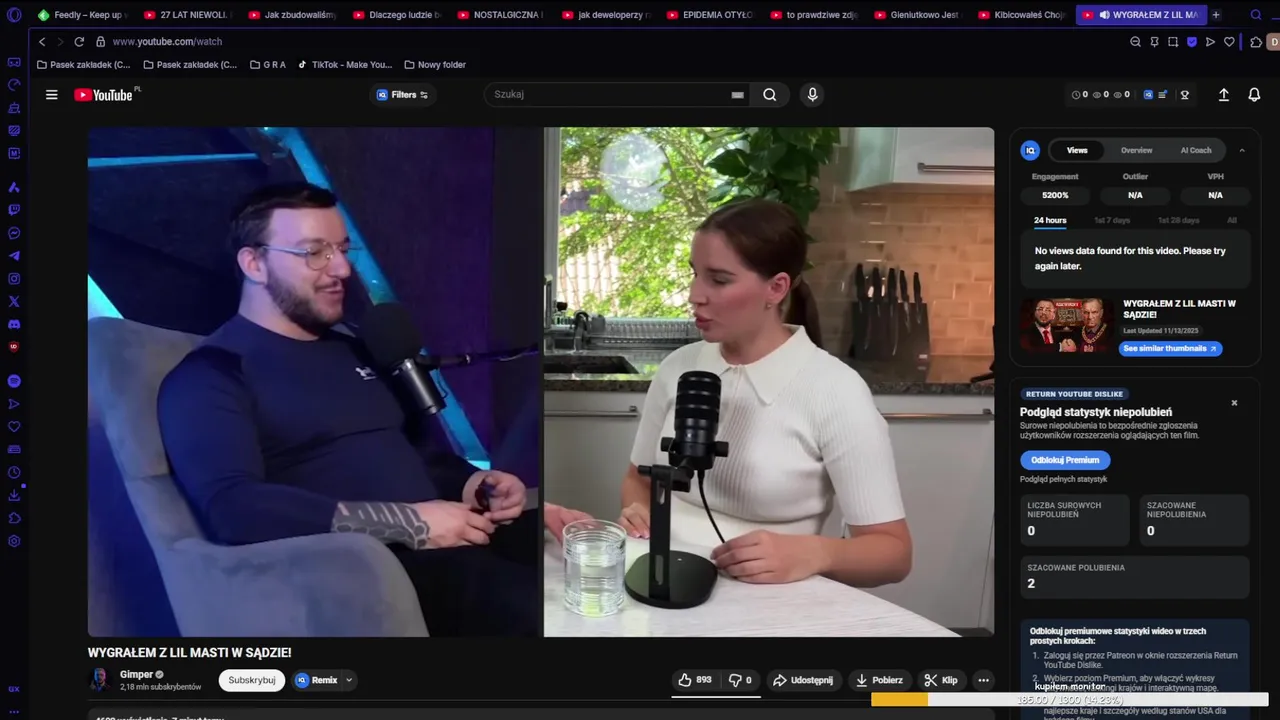Add page to bookmarks with heart icon
This screenshot has width=1280, height=720.
[x=1229, y=42]
